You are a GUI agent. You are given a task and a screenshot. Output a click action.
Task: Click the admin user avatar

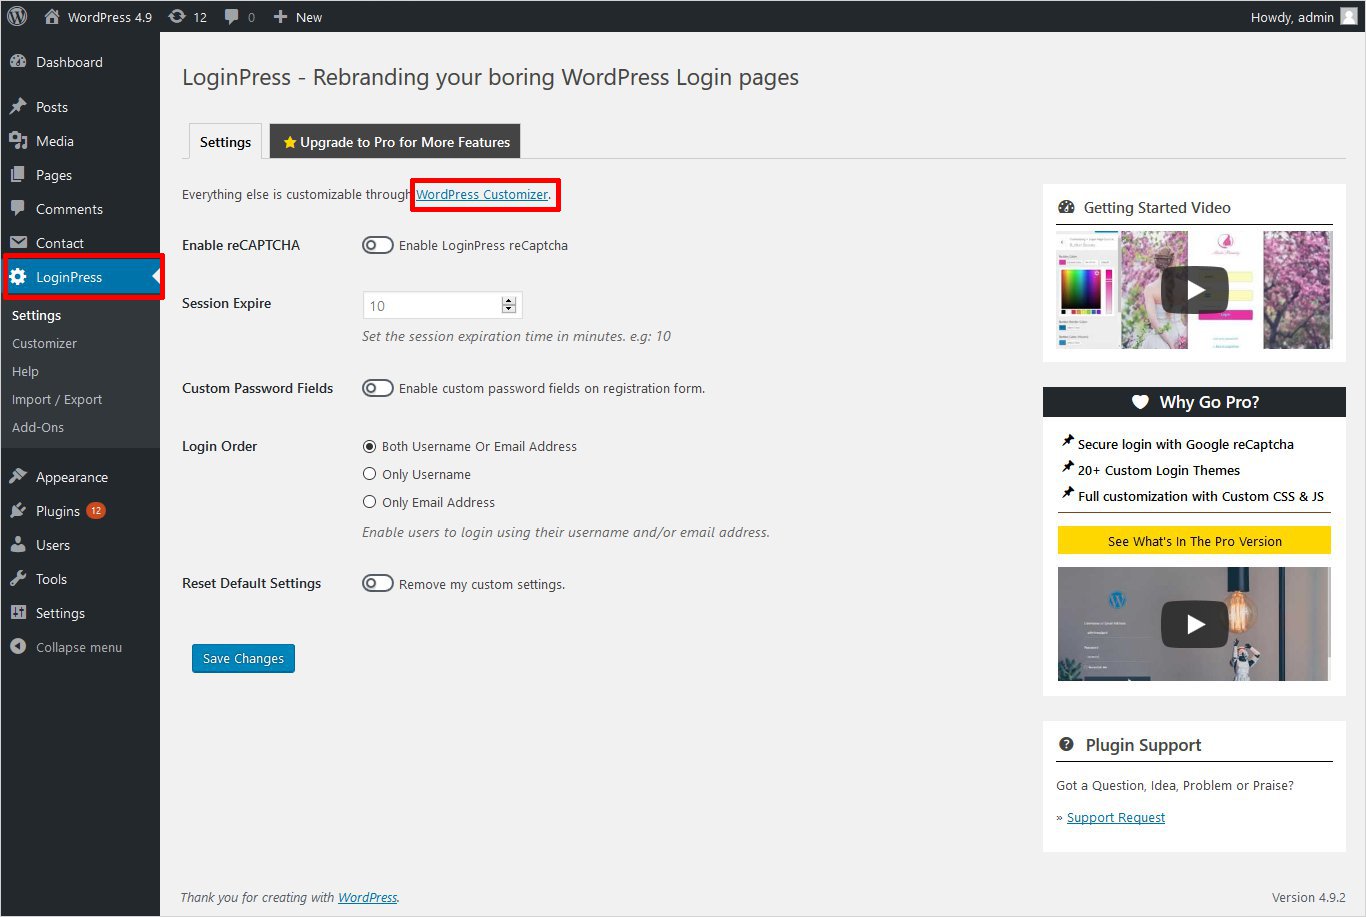(x=1349, y=17)
